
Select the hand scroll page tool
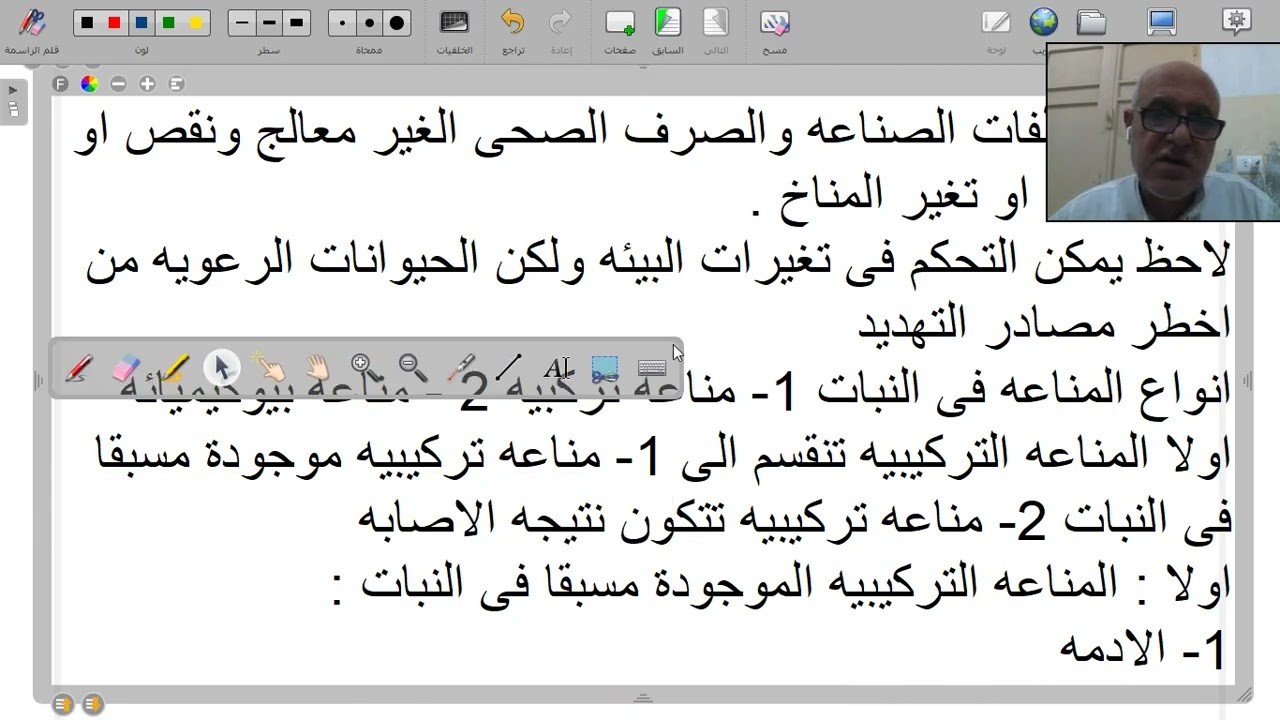click(x=317, y=369)
